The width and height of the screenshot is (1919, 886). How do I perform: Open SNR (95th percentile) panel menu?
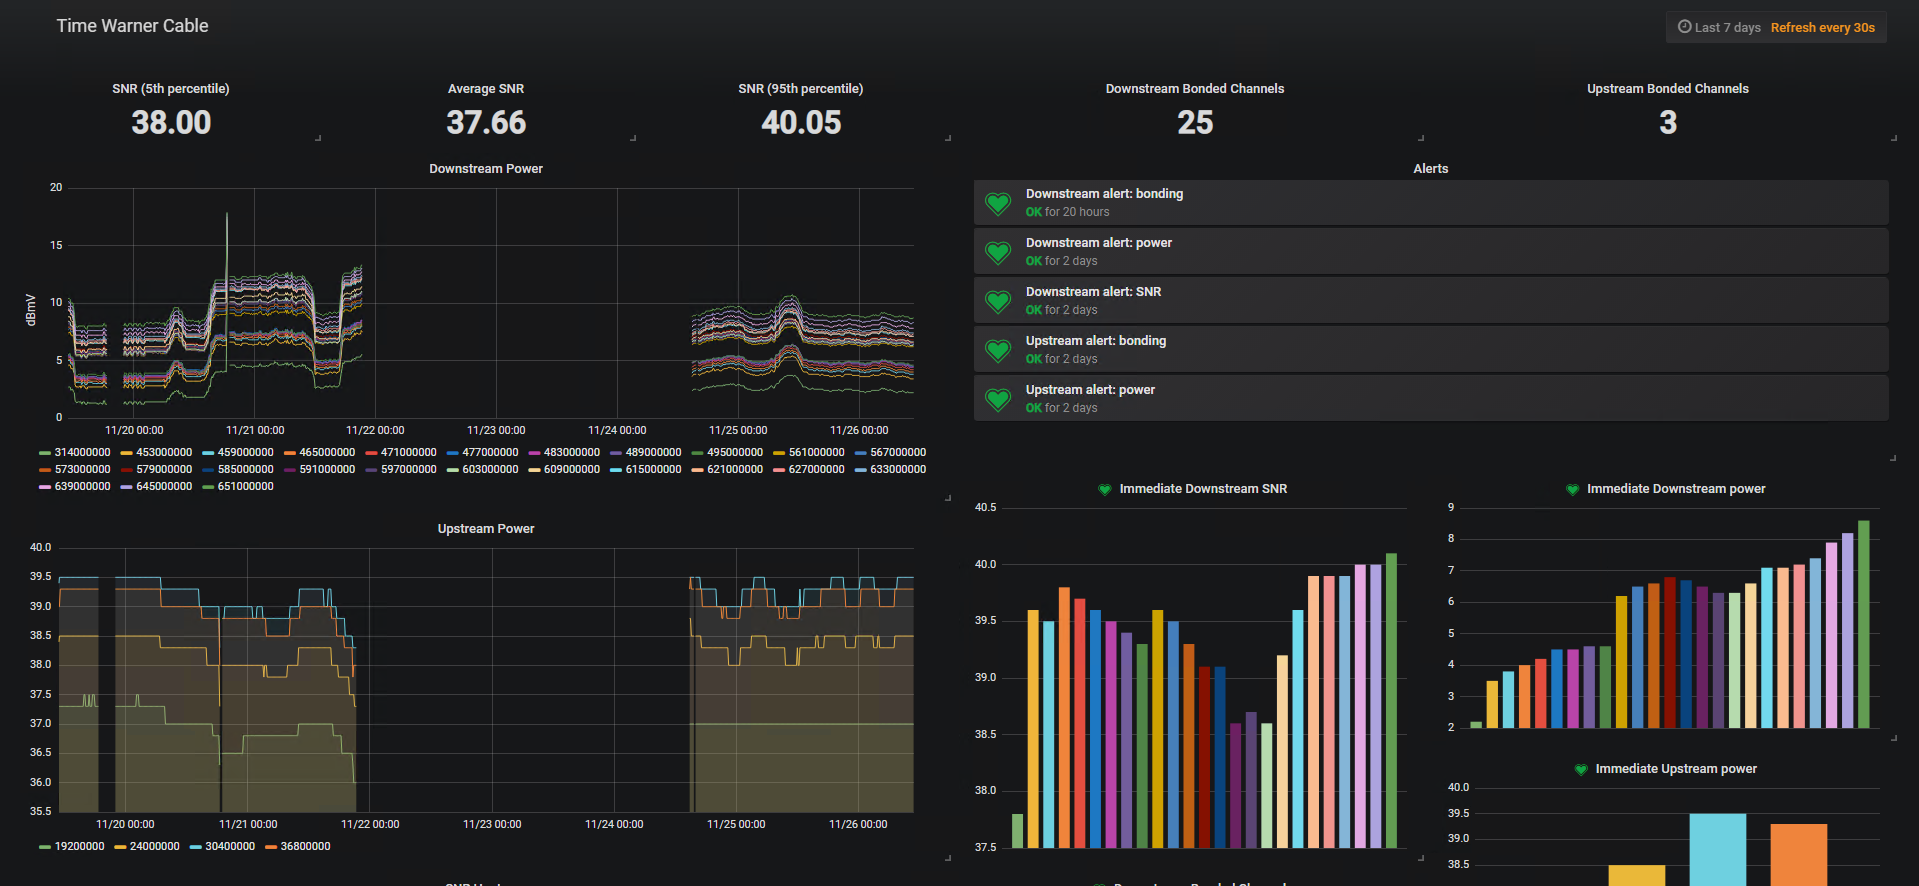tap(801, 89)
